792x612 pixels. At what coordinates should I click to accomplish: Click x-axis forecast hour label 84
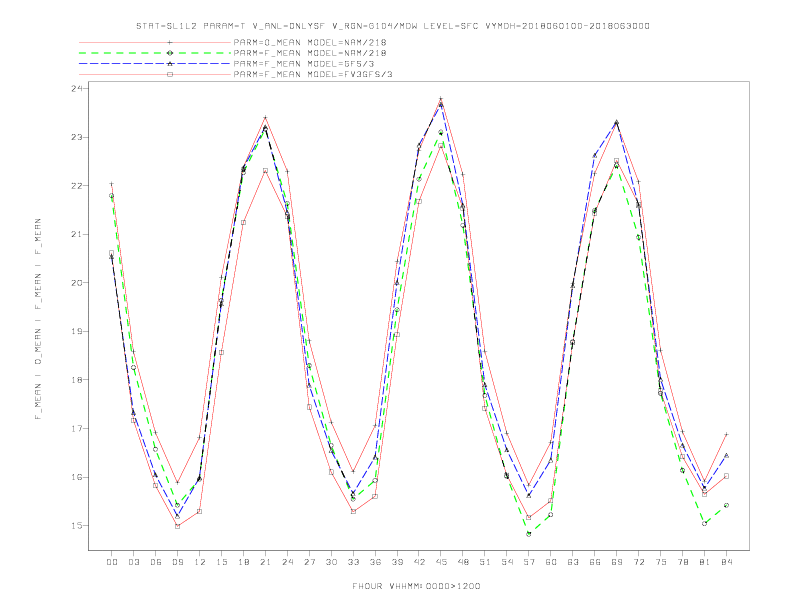click(x=726, y=562)
